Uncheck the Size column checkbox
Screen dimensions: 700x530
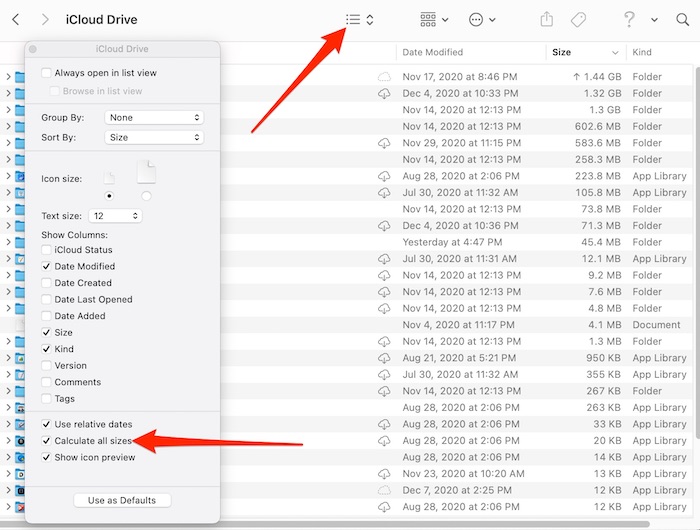click(46, 332)
